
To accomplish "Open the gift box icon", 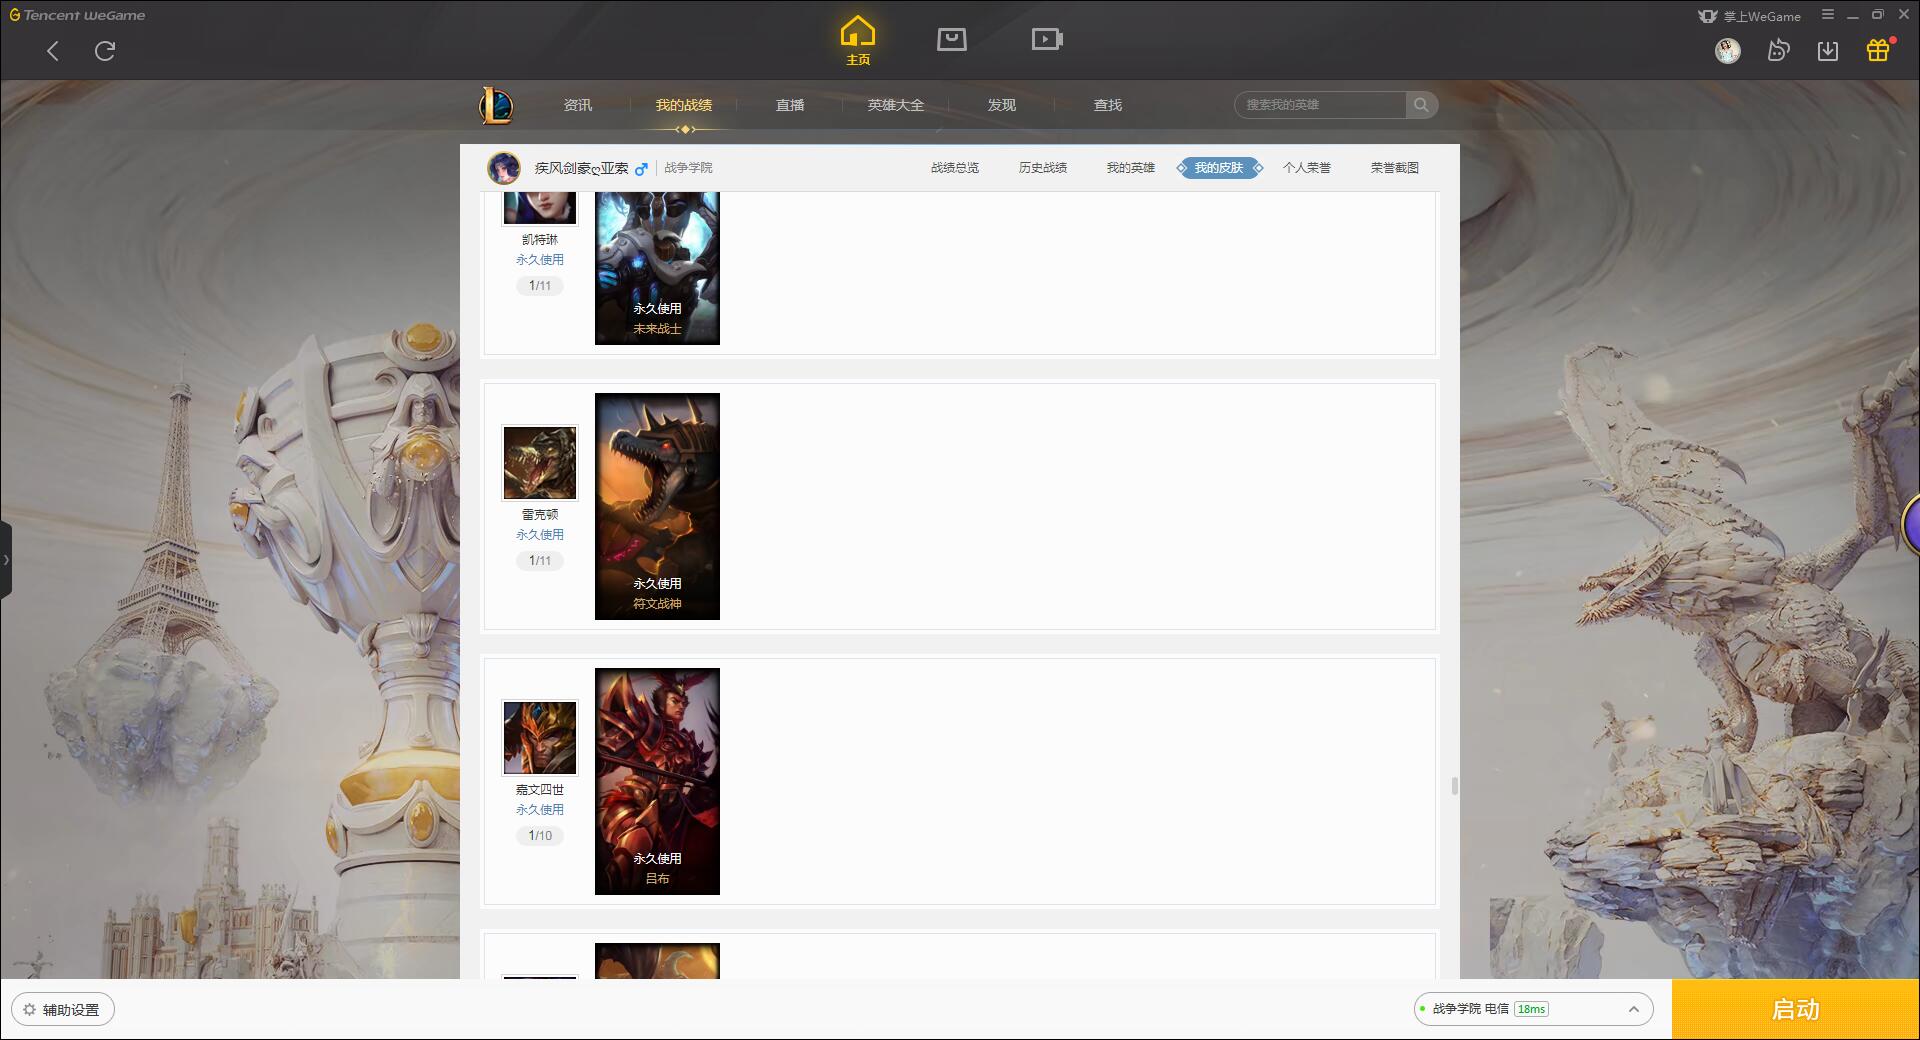I will coord(1878,50).
